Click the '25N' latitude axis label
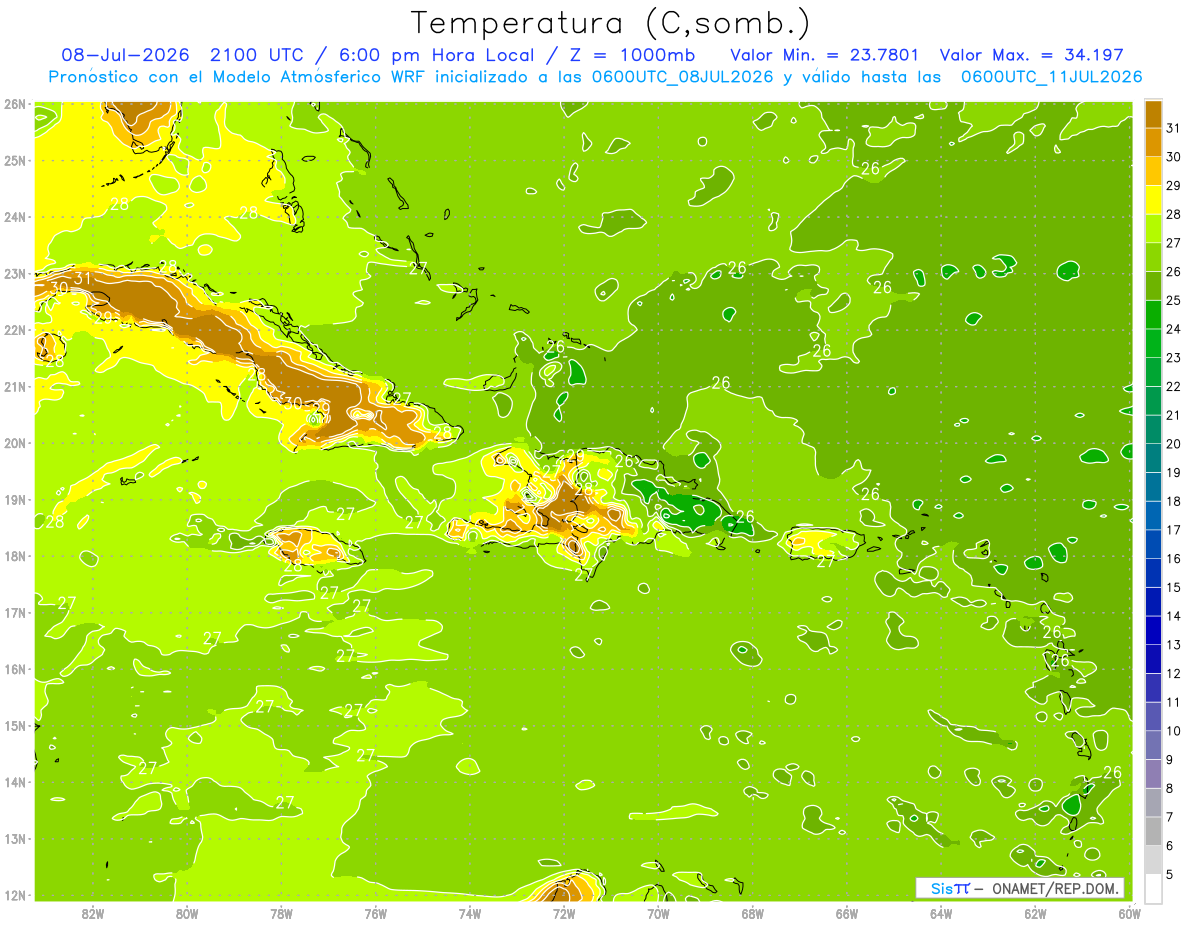The height and width of the screenshot is (927, 1200). (x=15, y=161)
